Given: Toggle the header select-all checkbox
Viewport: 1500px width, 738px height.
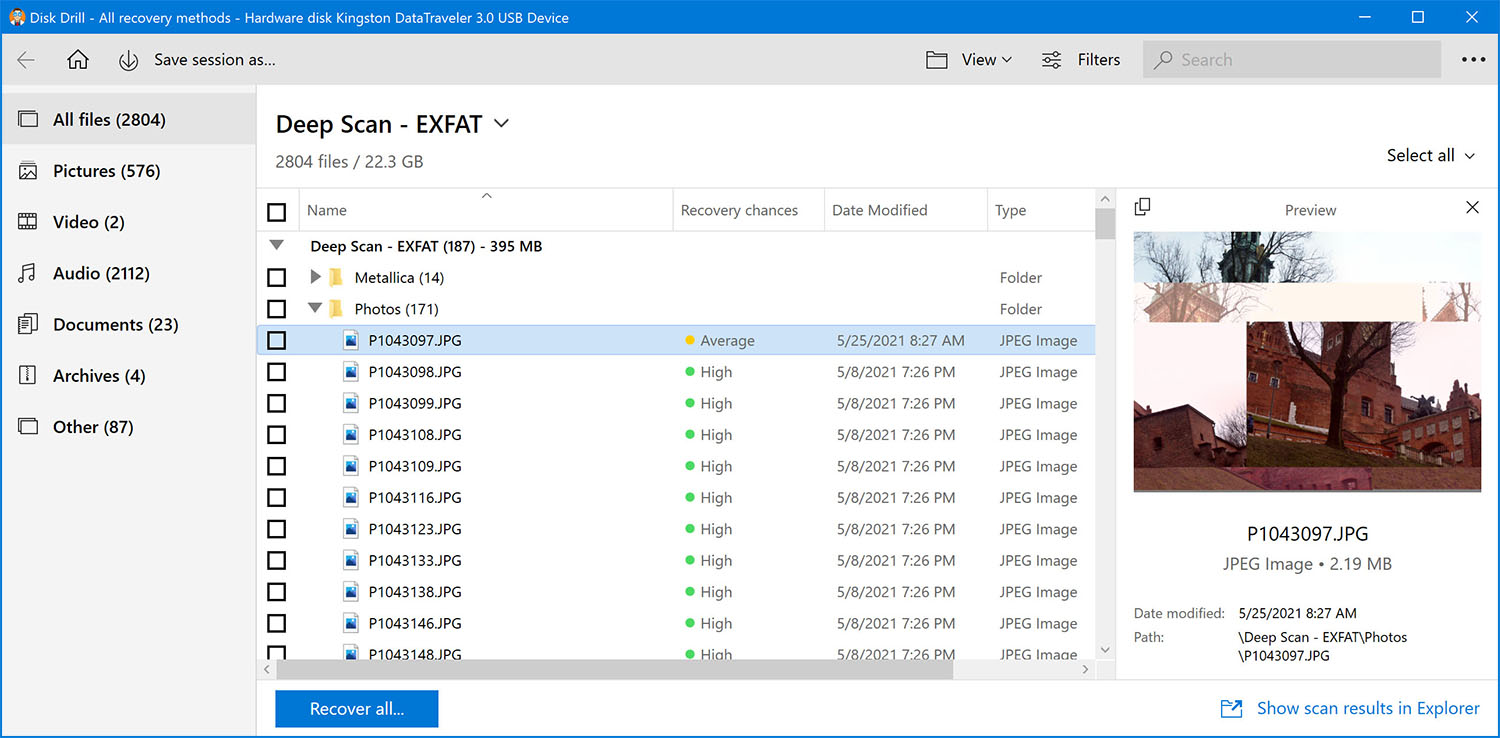Looking at the screenshot, I should (x=277, y=211).
